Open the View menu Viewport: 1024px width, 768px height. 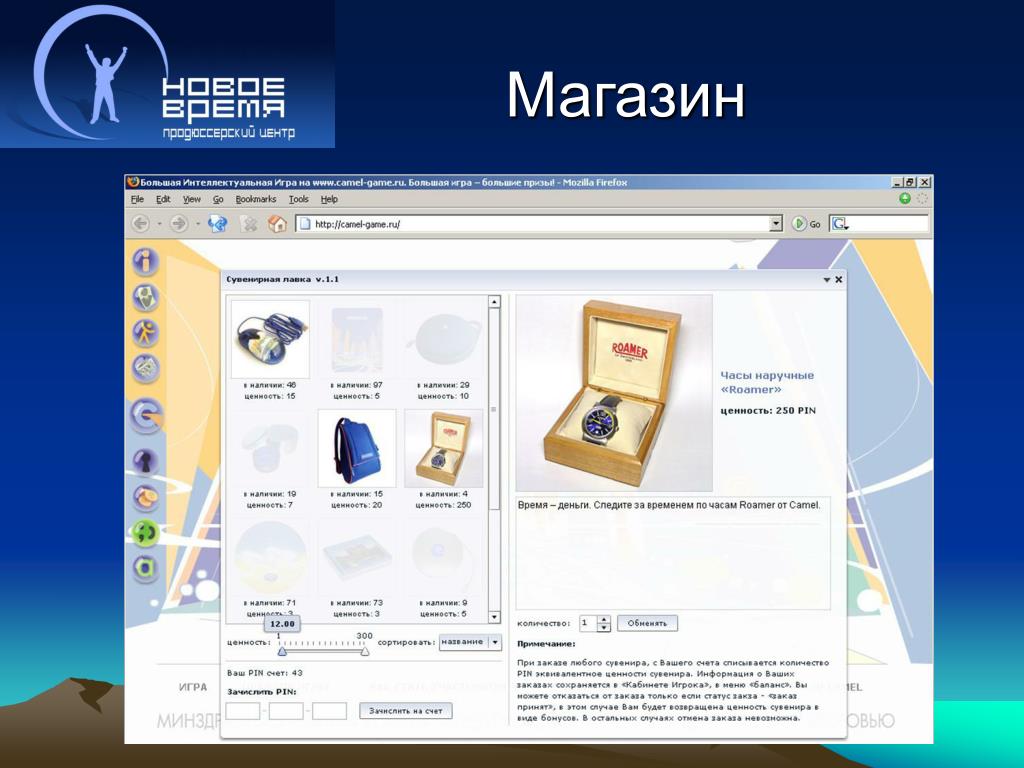[191, 199]
